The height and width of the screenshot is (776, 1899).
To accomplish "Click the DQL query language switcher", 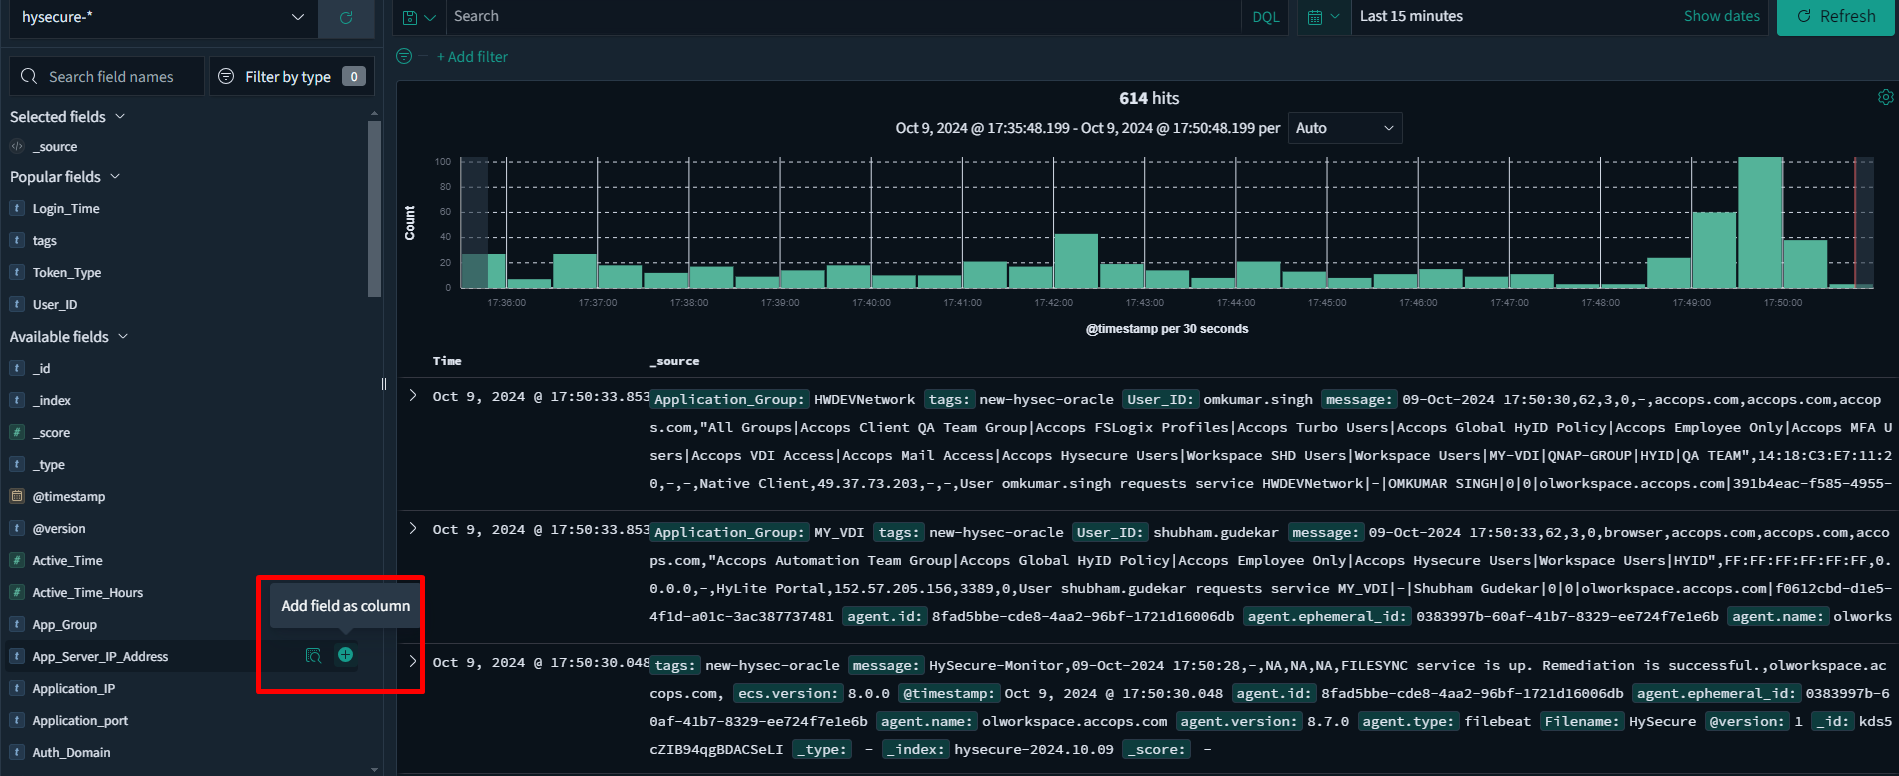I will coord(1265,17).
